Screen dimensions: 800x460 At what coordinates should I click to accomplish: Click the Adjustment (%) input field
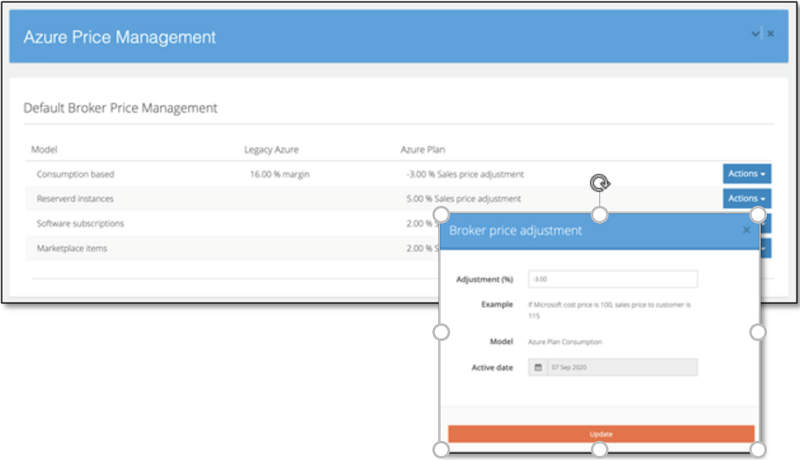pyautogui.click(x=612, y=279)
